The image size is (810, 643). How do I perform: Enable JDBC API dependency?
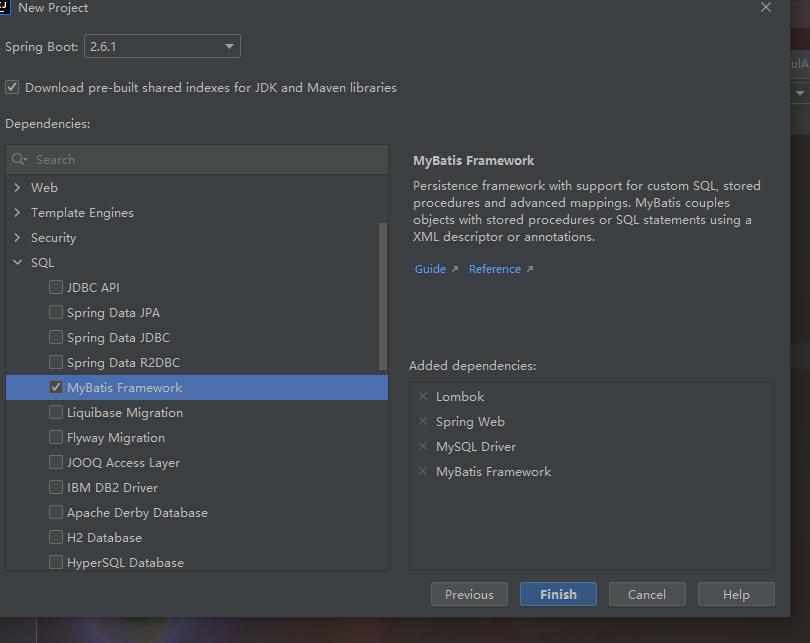click(56, 287)
